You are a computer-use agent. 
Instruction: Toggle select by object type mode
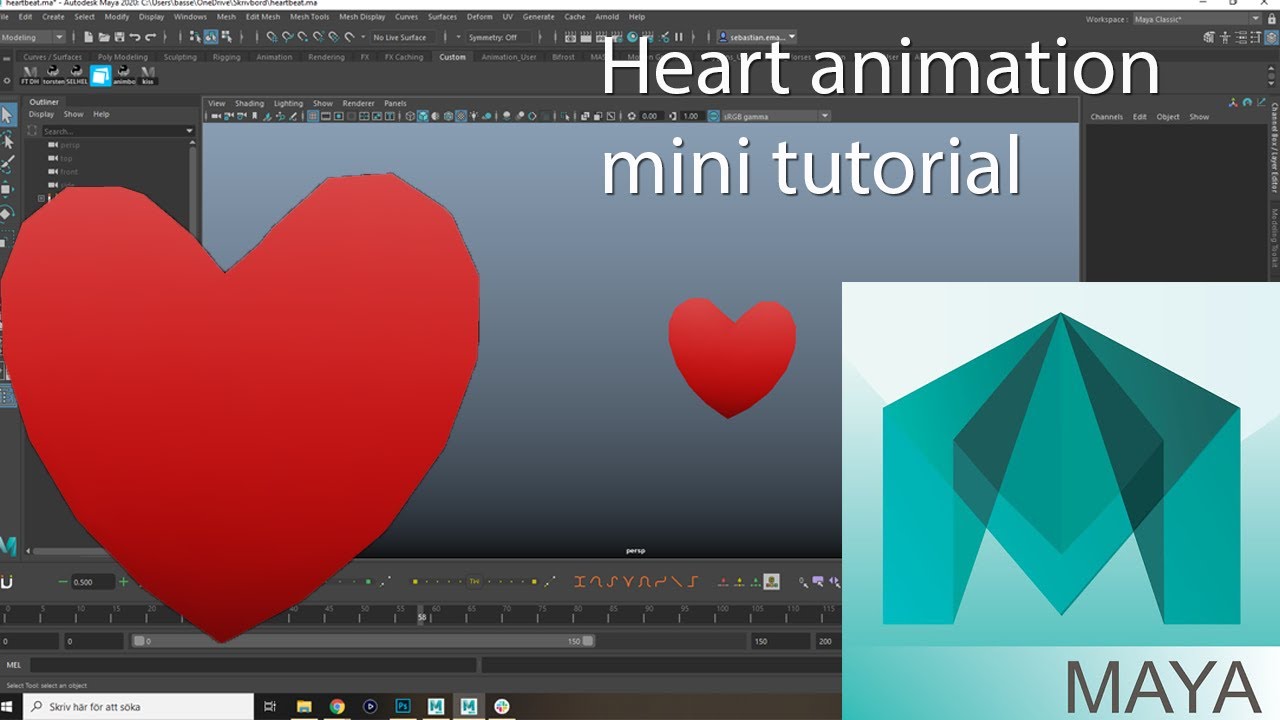(209, 37)
